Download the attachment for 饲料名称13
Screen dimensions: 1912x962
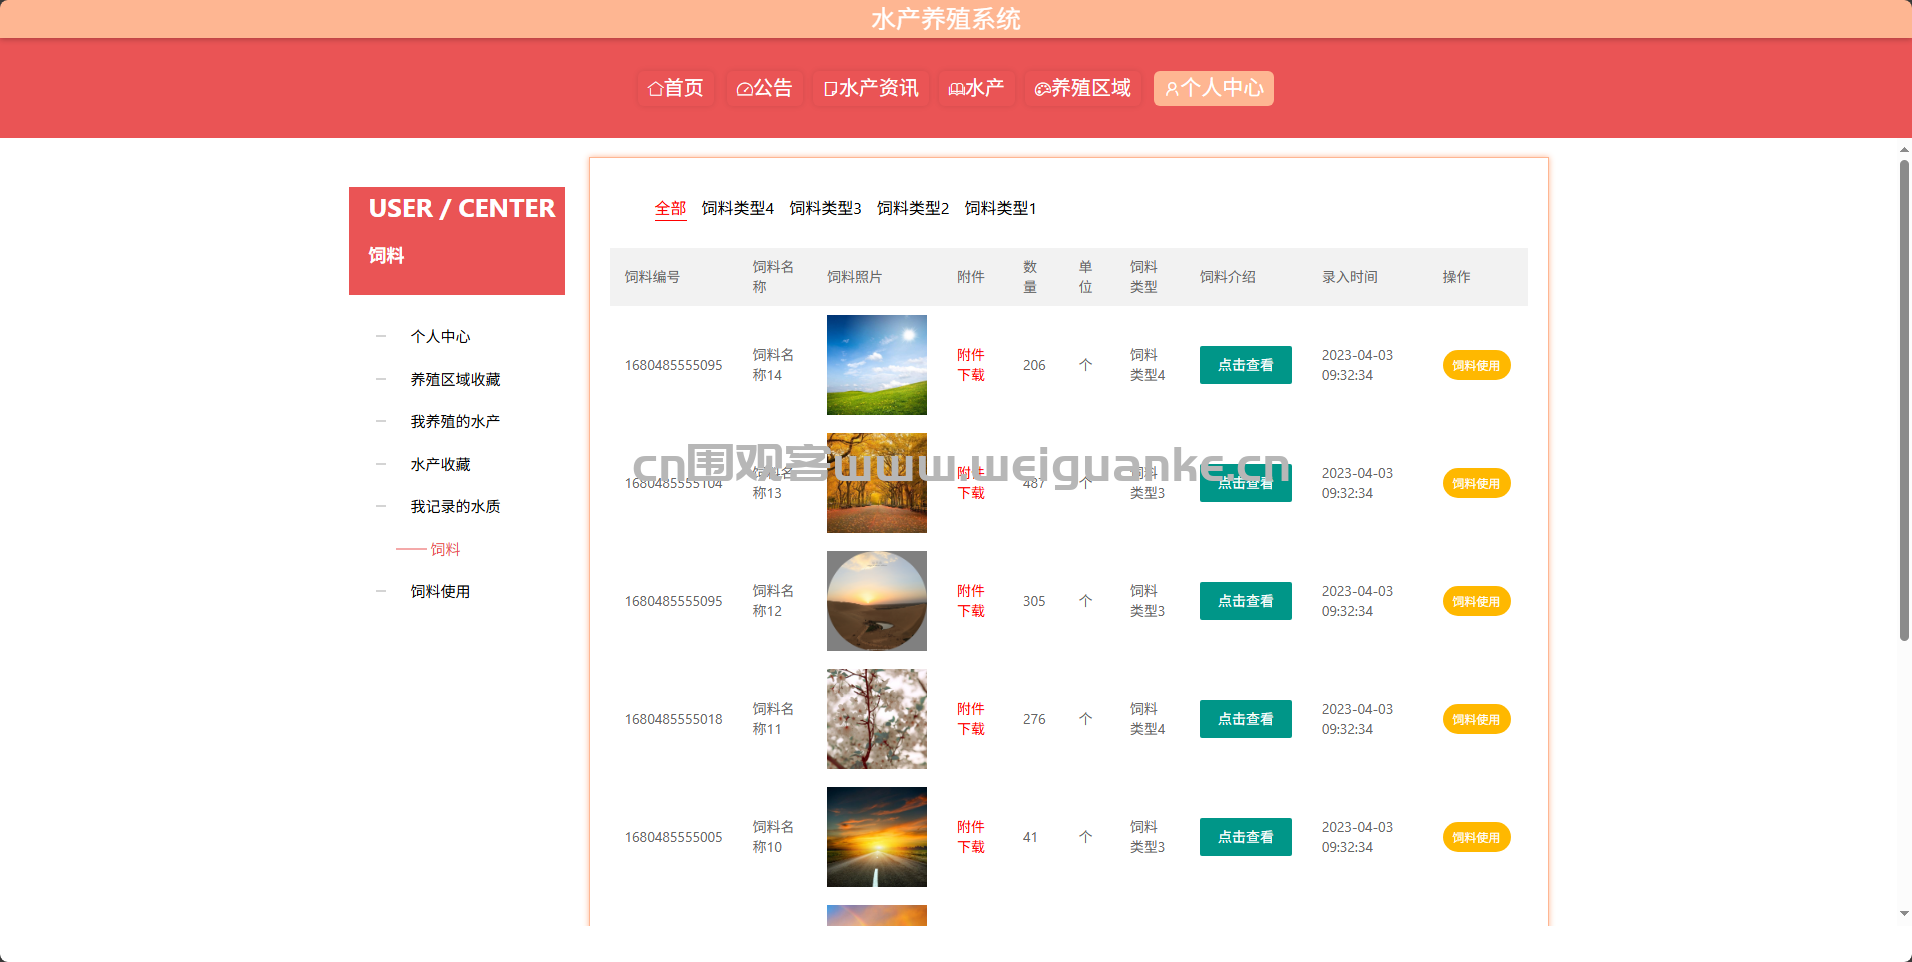click(971, 483)
